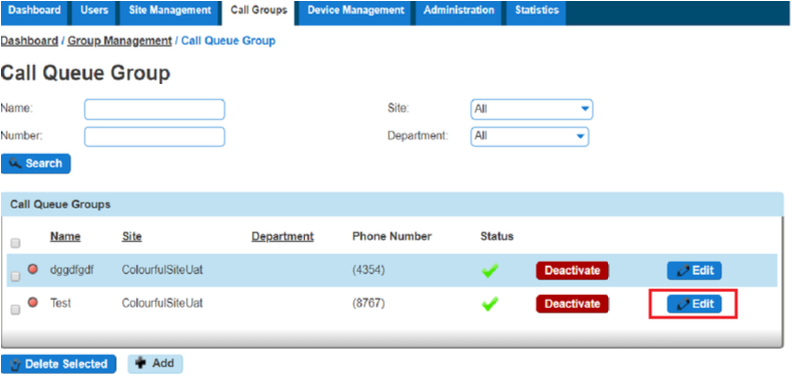Select the Call Groups tab
The height and width of the screenshot is (377, 792).
tap(259, 13)
